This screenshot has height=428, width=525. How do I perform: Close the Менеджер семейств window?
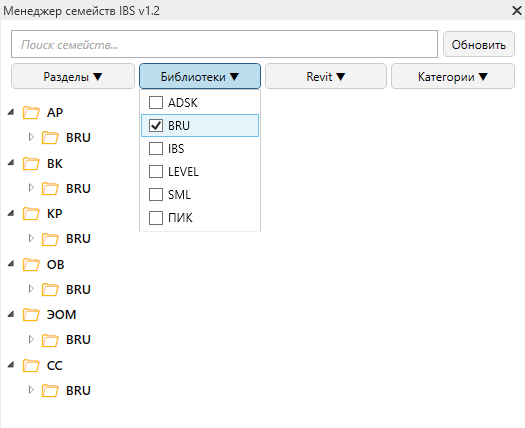pos(517,11)
